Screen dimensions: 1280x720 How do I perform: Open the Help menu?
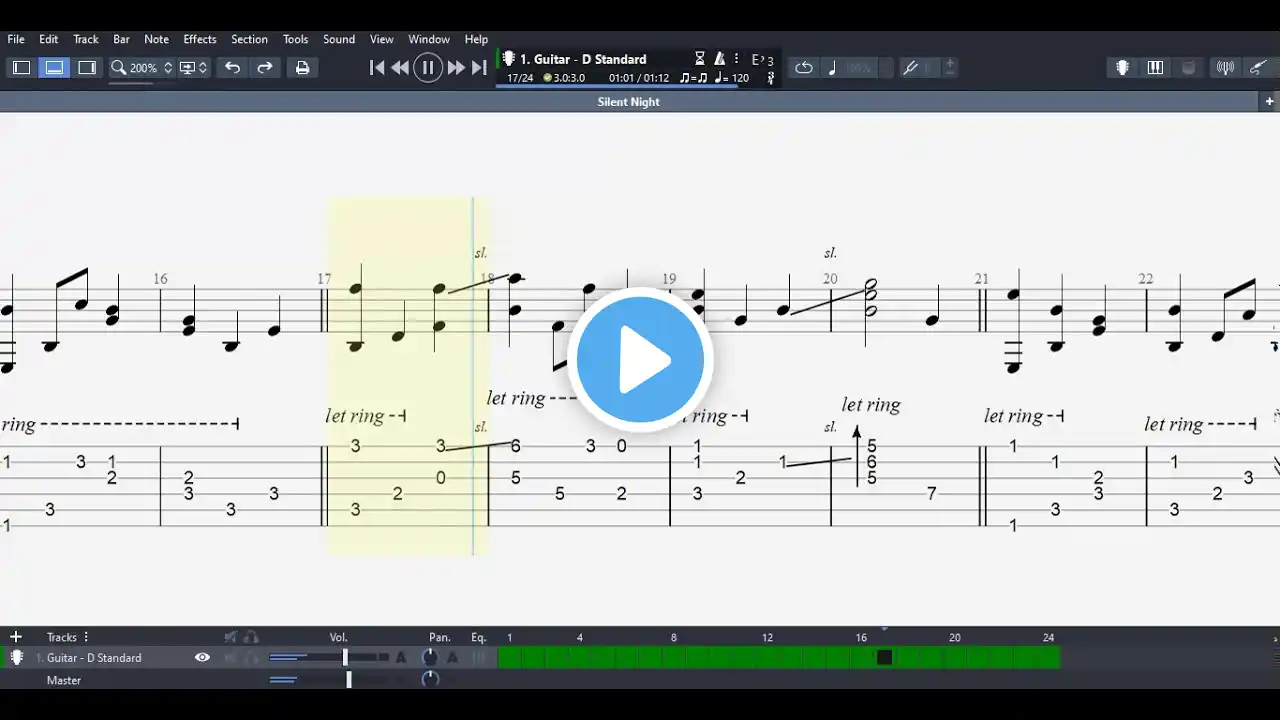point(476,39)
